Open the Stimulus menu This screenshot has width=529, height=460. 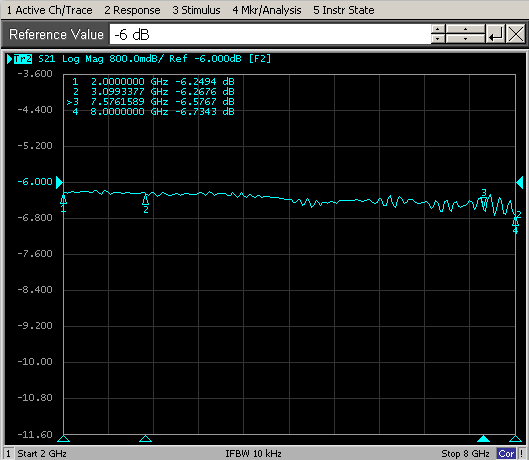196,10
